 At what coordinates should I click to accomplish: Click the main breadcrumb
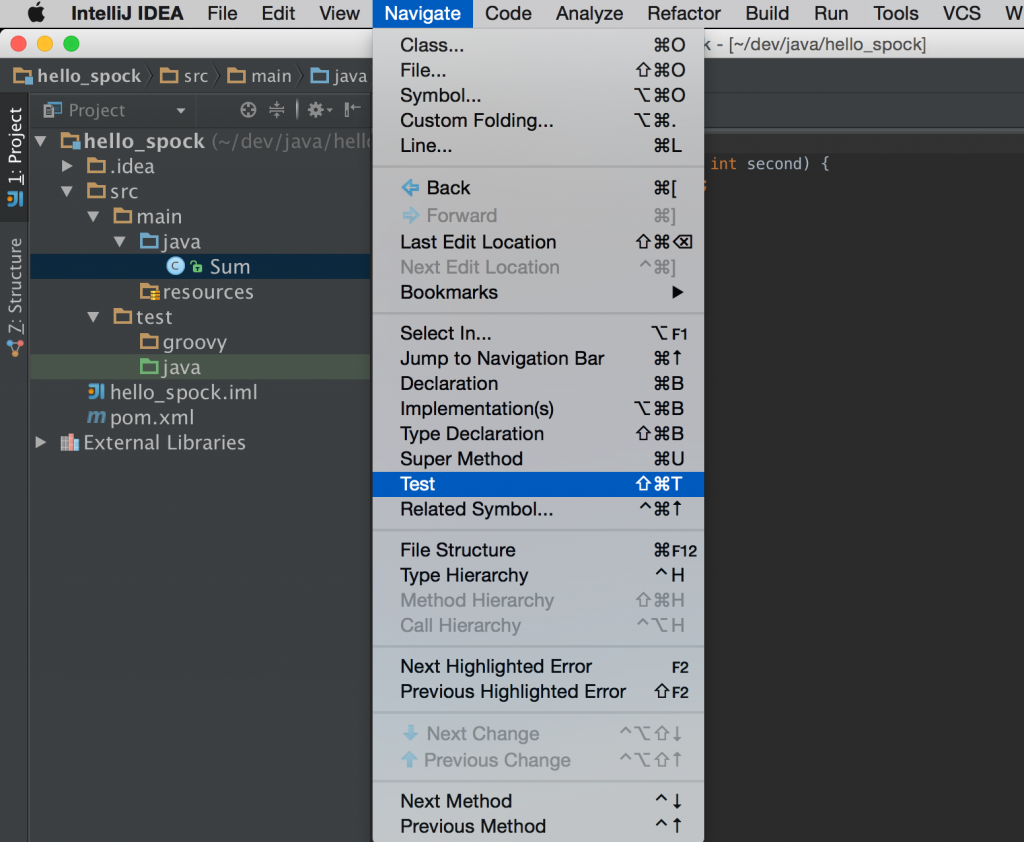point(259,76)
